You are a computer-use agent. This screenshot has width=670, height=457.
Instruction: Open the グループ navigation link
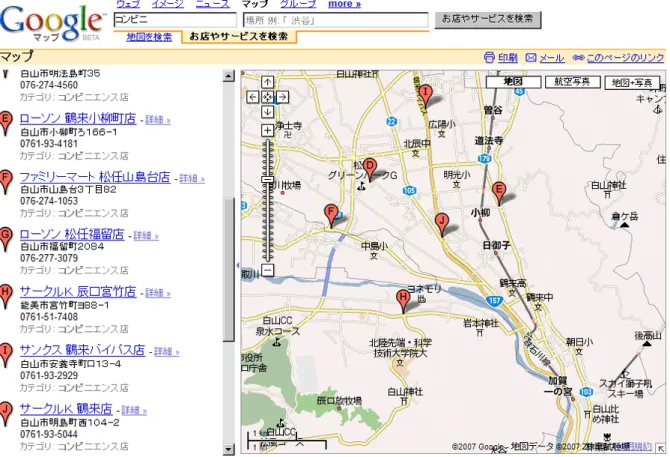pyautogui.click(x=298, y=4)
